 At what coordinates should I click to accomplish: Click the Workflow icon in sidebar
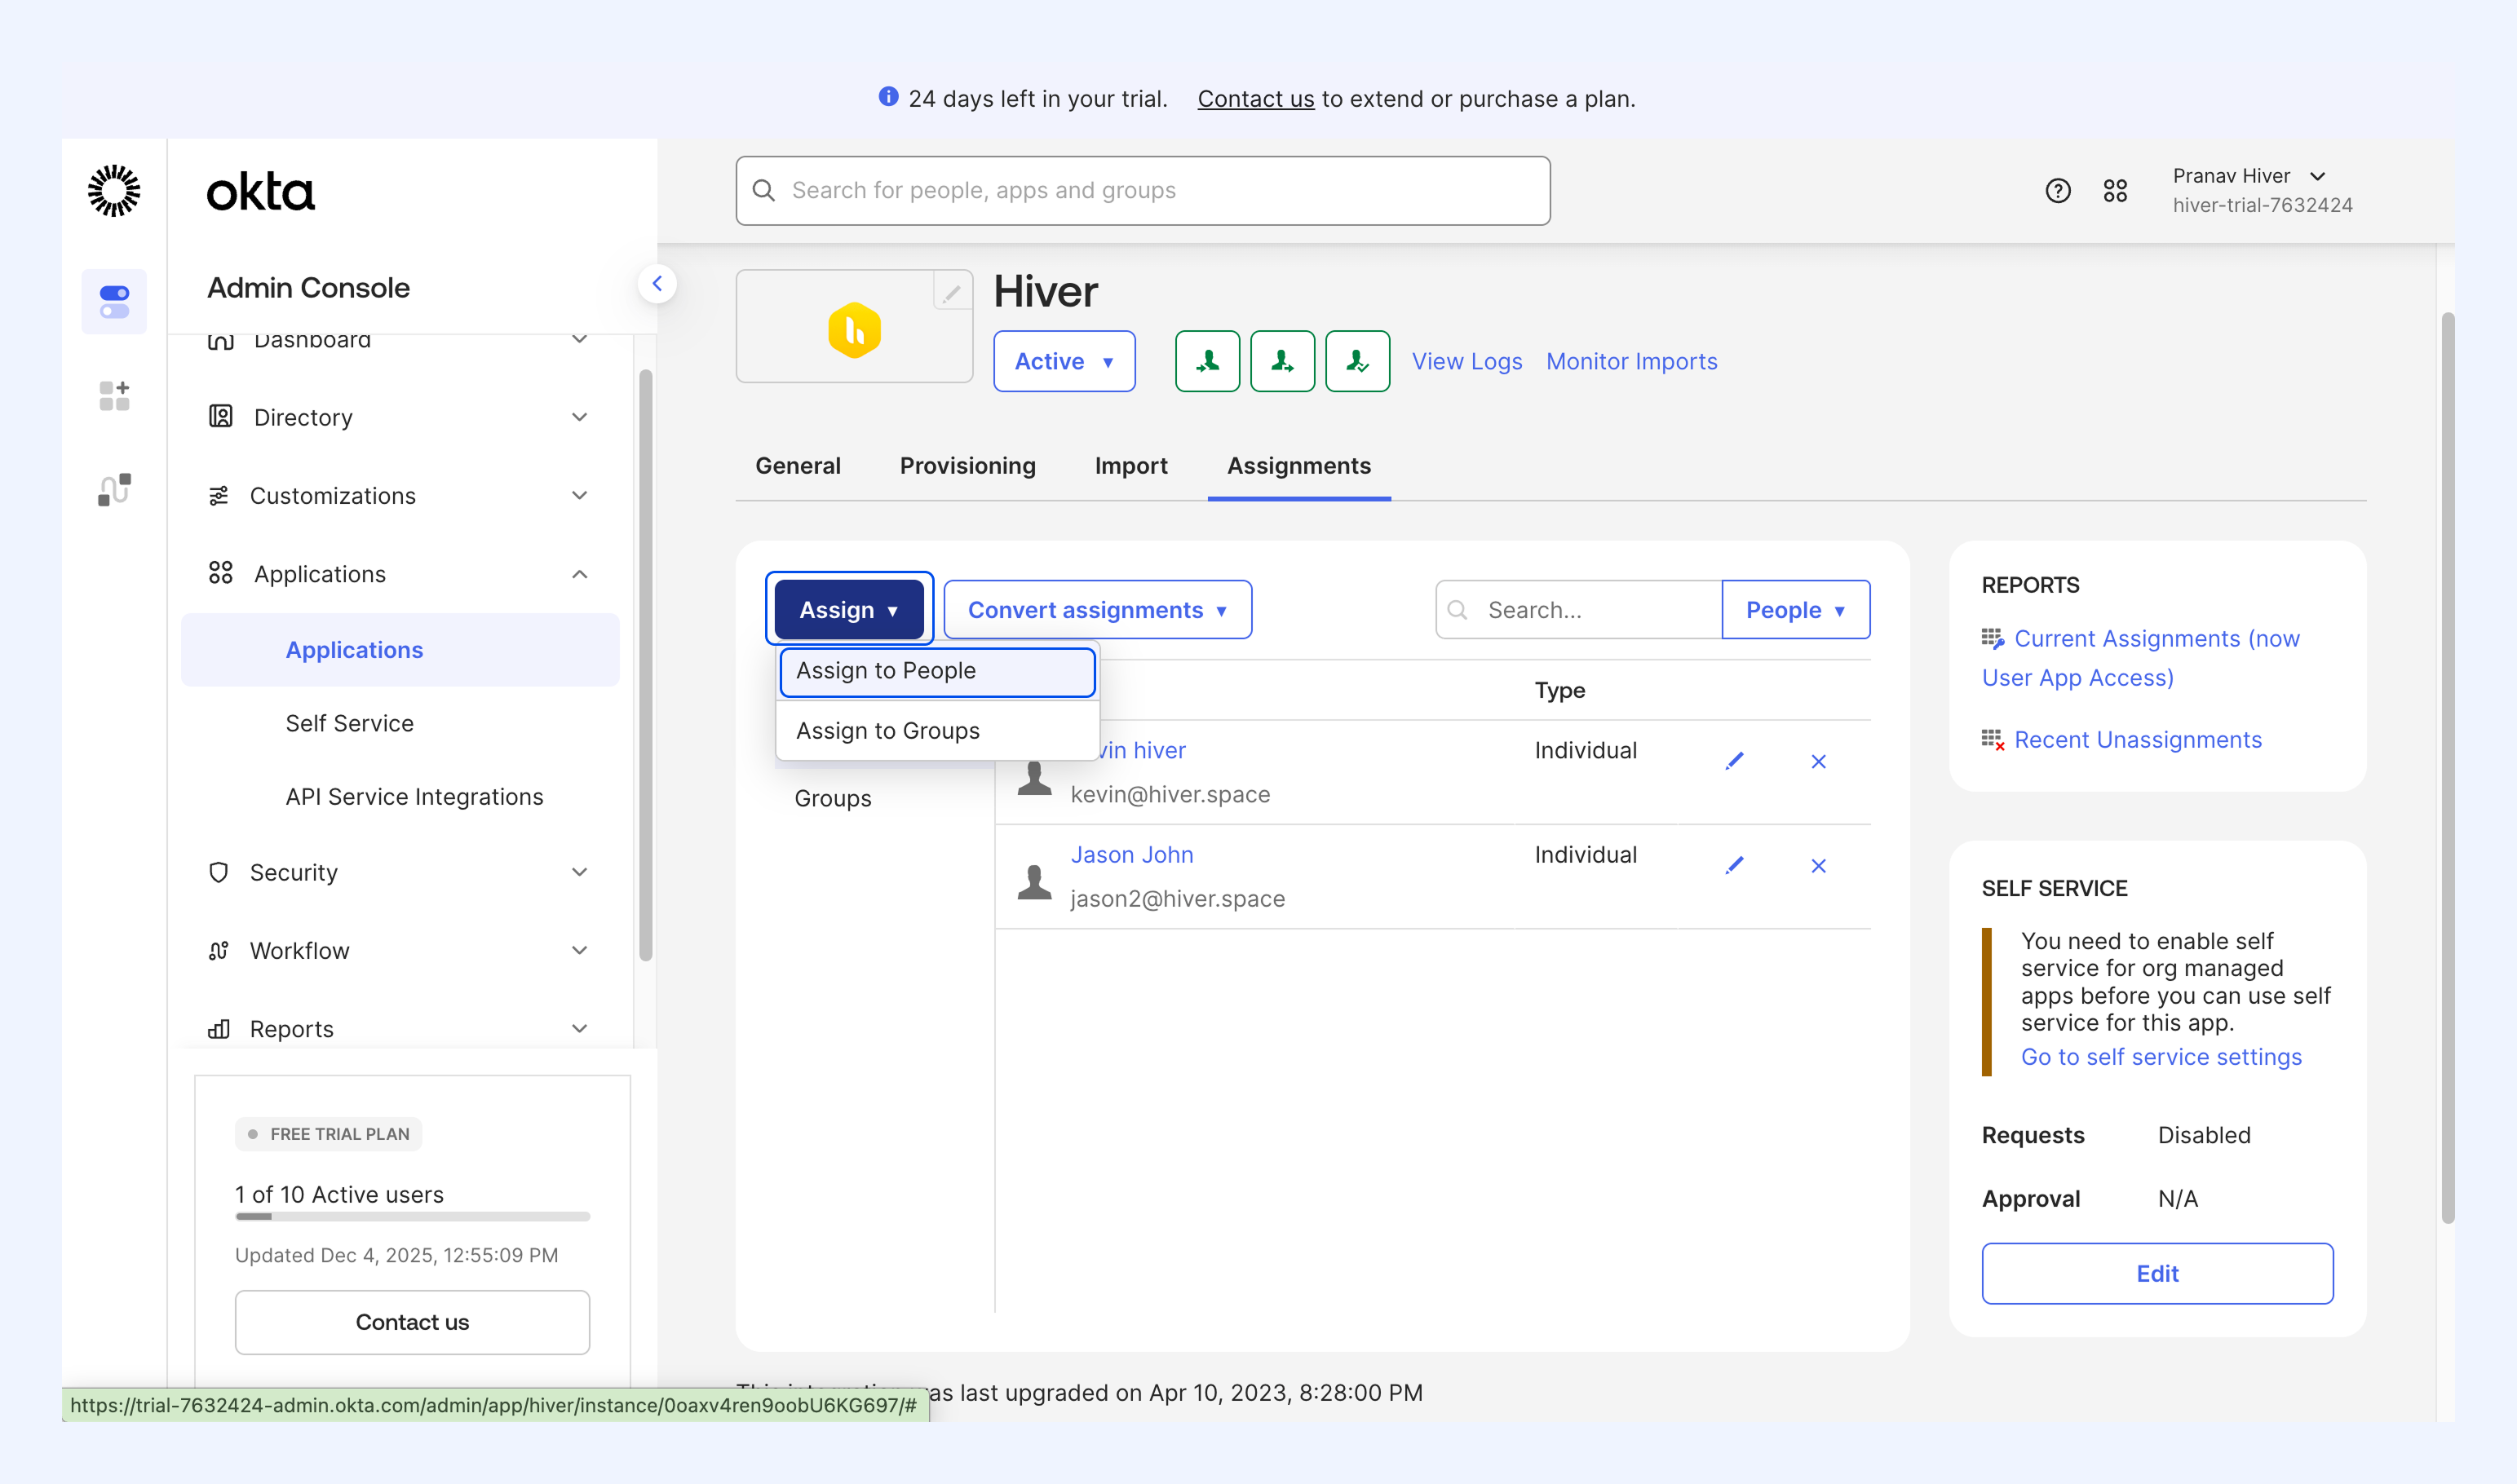tap(218, 950)
